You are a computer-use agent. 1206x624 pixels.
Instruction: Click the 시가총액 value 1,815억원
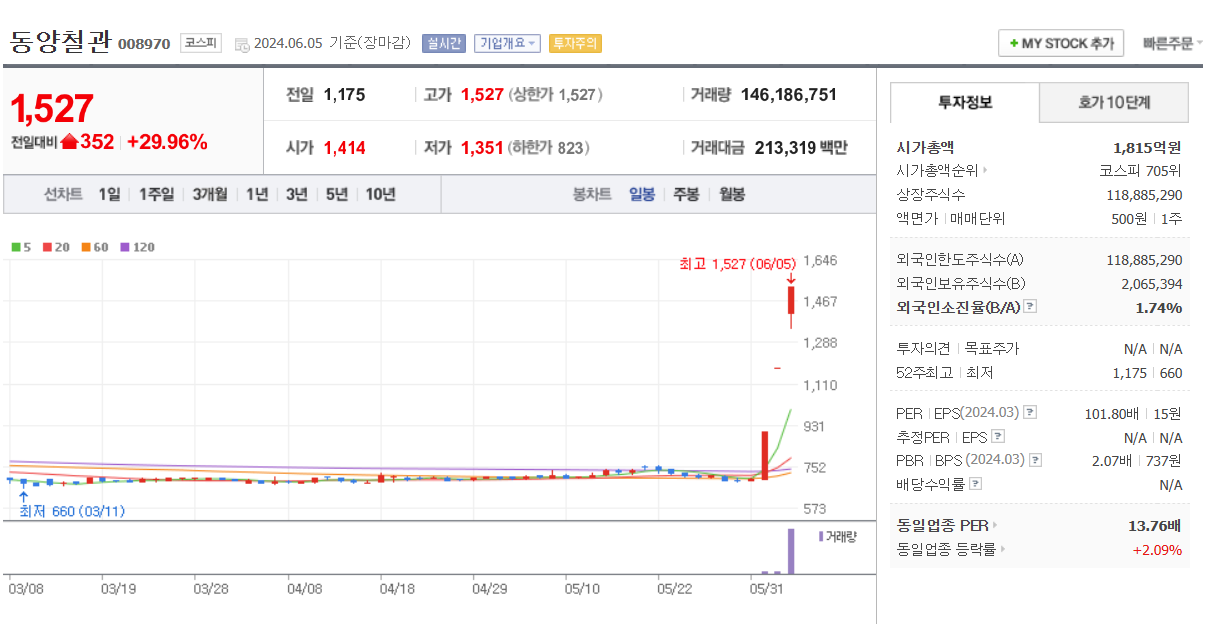tap(1147, 146)
